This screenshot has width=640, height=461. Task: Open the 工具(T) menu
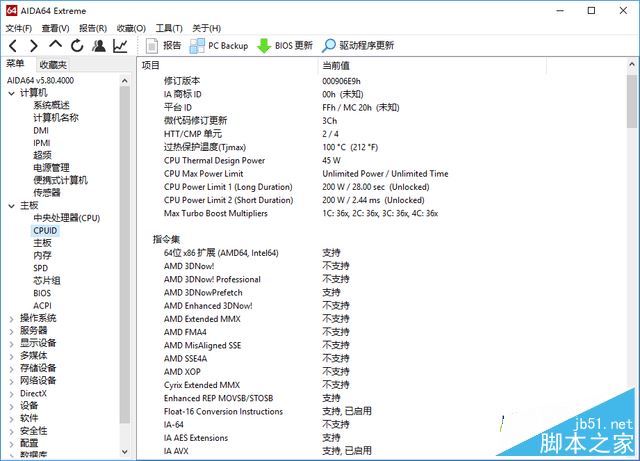[x=169, y=28]
